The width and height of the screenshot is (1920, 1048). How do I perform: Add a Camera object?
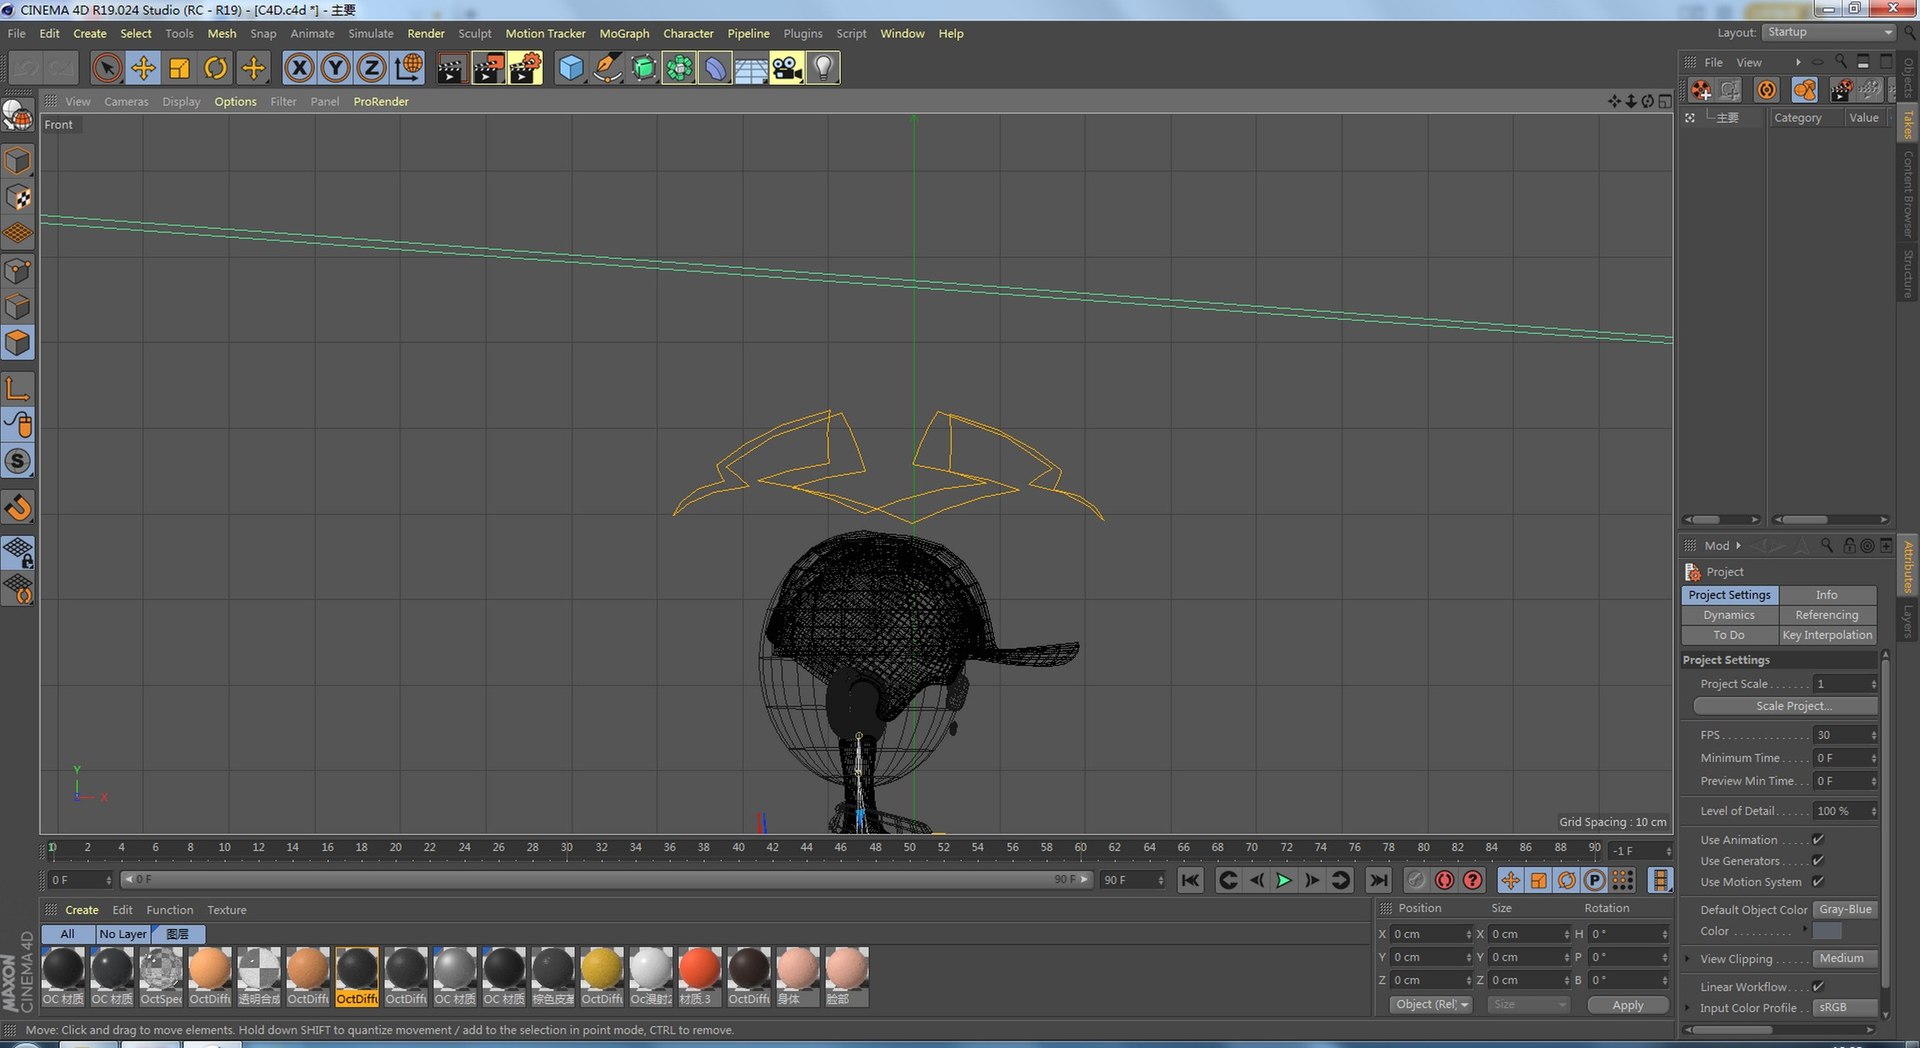point(787,68)
